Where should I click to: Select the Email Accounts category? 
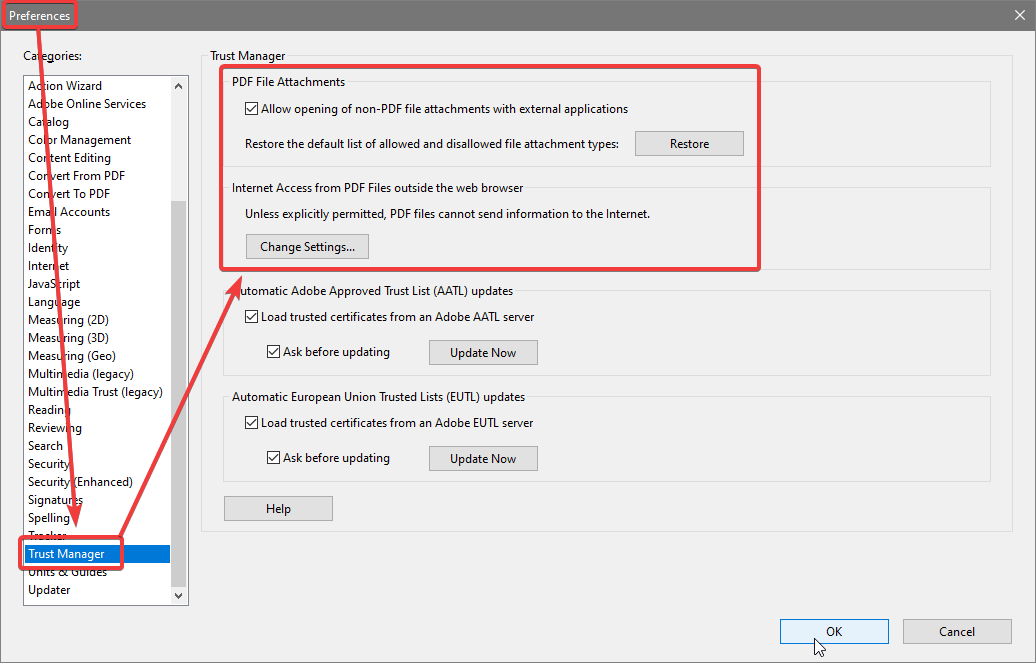tap(69, 211)
